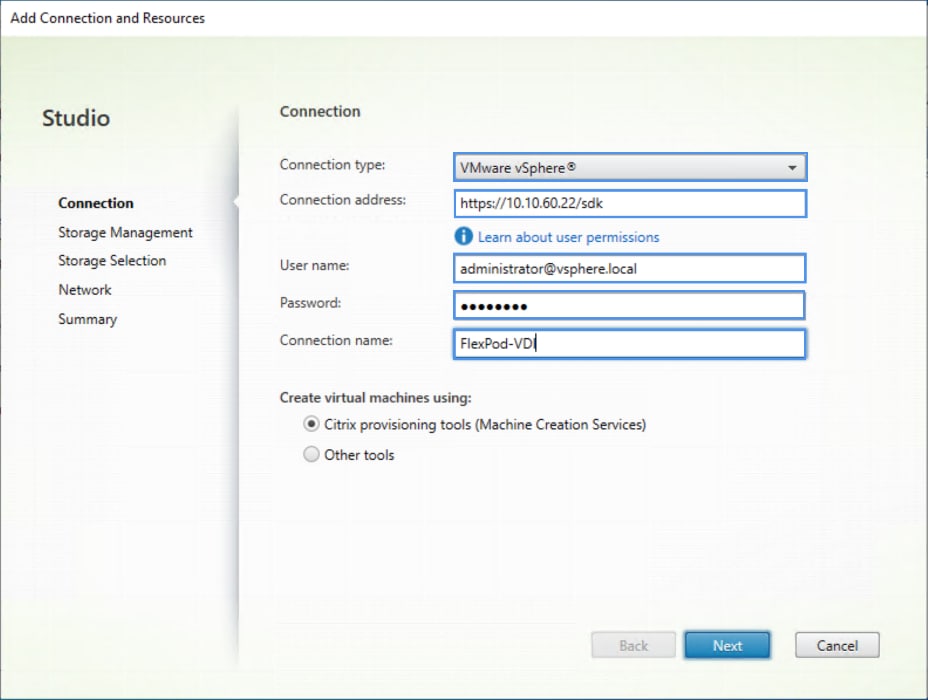Click the Add Connection and Resources title
The image size is (928, 700).
click(108, 18)
